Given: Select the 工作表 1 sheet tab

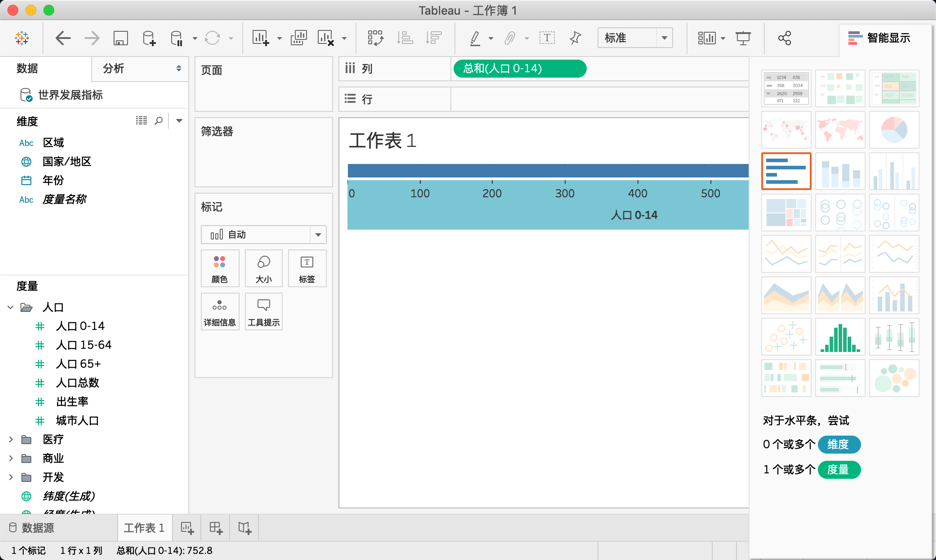Looking at the screenshot, I should click(x=144, y=528).
